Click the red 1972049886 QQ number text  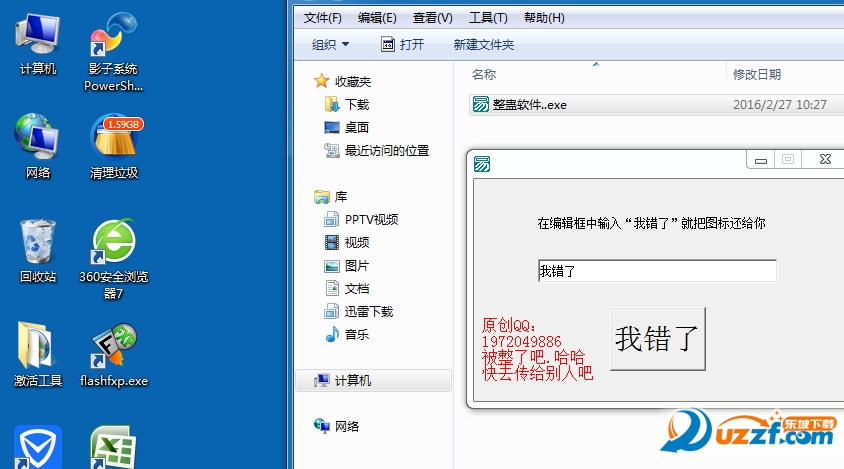point(522,341)
